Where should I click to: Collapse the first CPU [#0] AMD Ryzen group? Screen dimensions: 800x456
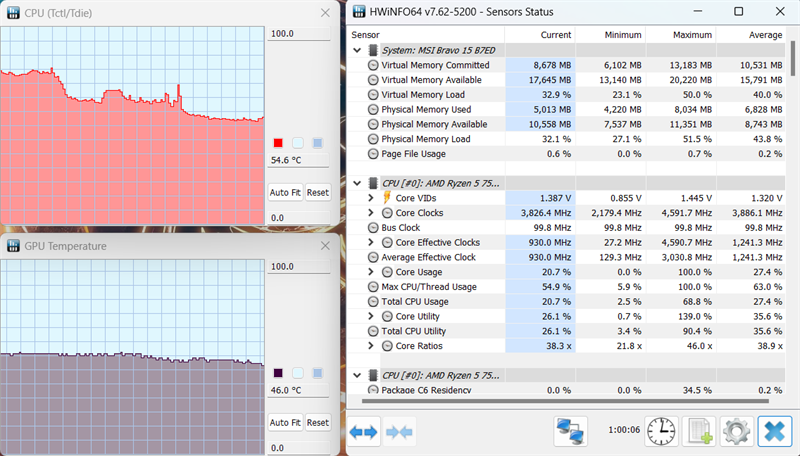(x=357, y=183)
